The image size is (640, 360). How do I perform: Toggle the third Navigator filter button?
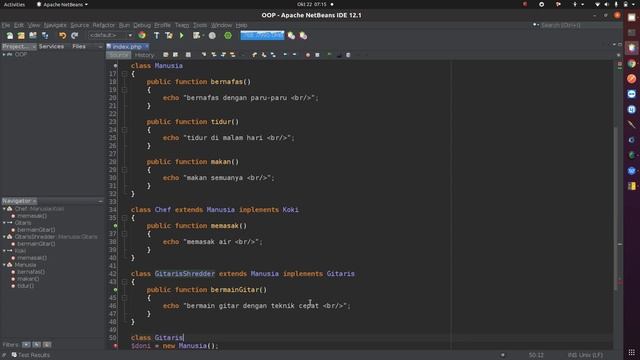tap(47, 345)
